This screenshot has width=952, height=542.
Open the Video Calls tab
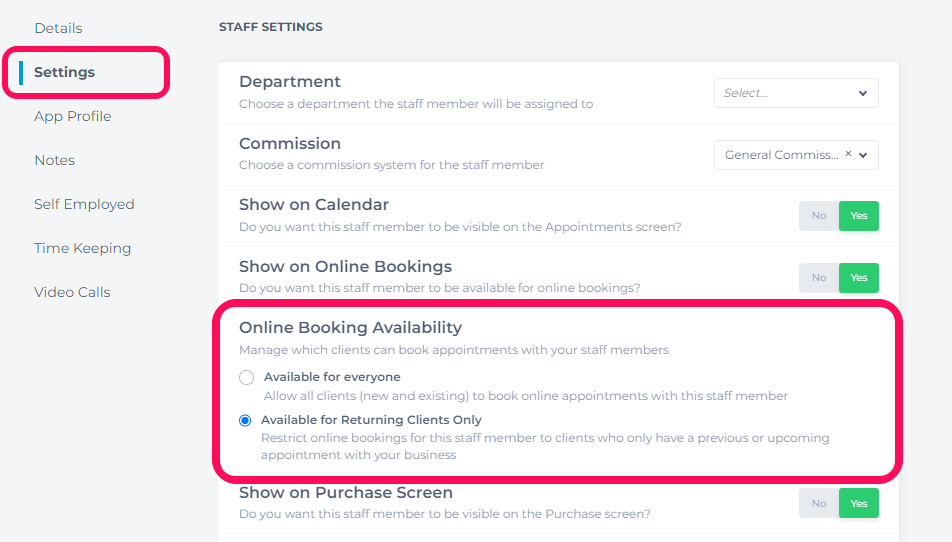click(x=72, y=292)
